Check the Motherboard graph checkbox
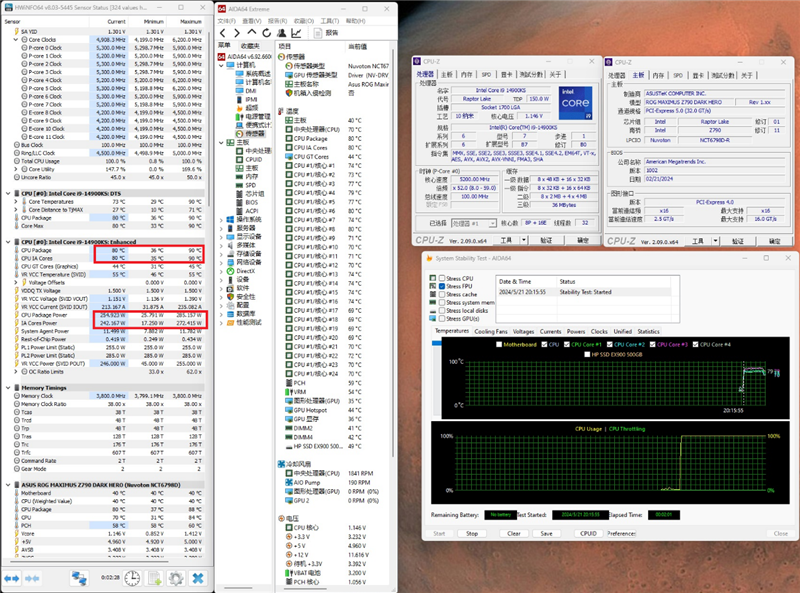Image resolution: width=800 pixels, height=593 pixels. pyautogui.click(x=499, y=344)
